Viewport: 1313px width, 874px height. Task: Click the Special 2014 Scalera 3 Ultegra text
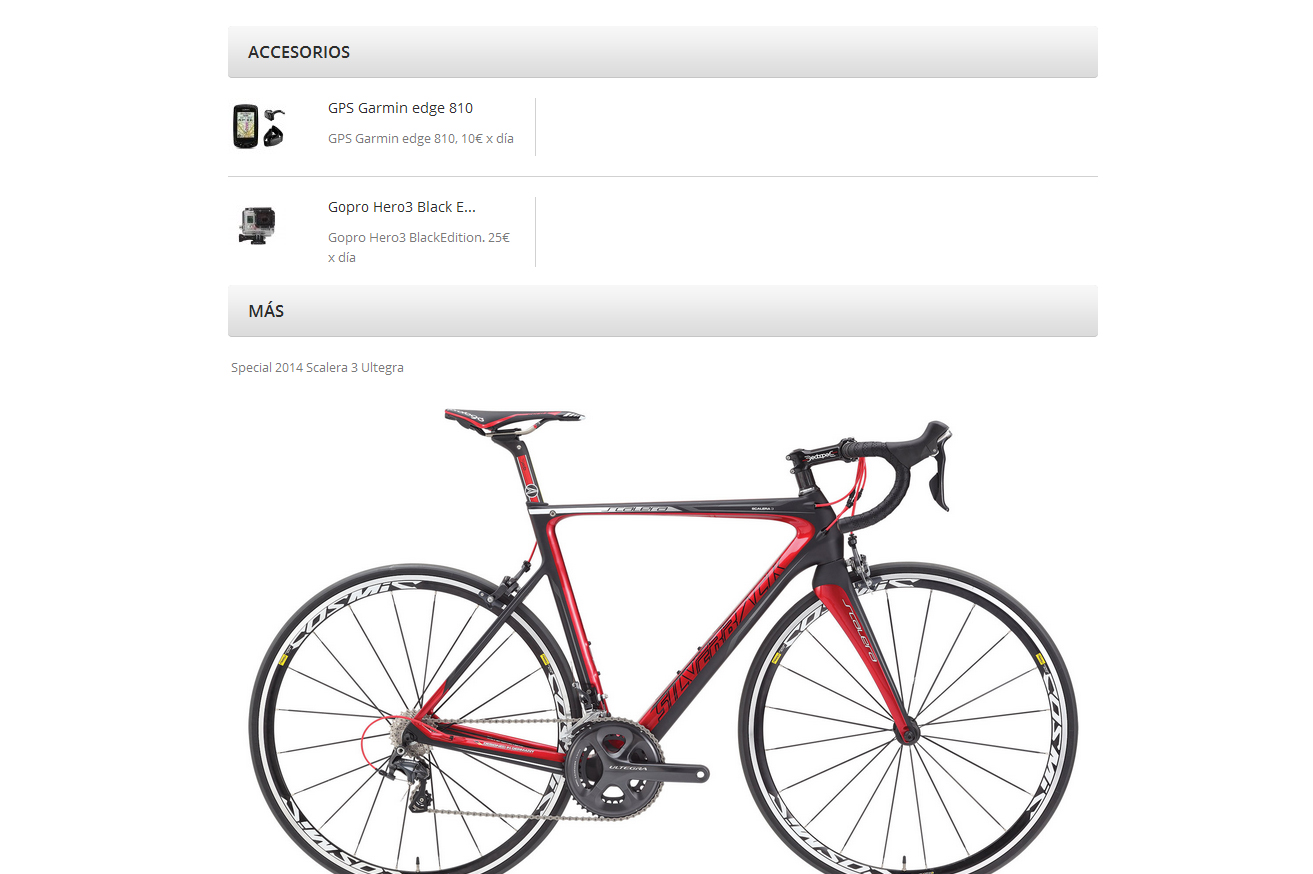coord(317,368)
